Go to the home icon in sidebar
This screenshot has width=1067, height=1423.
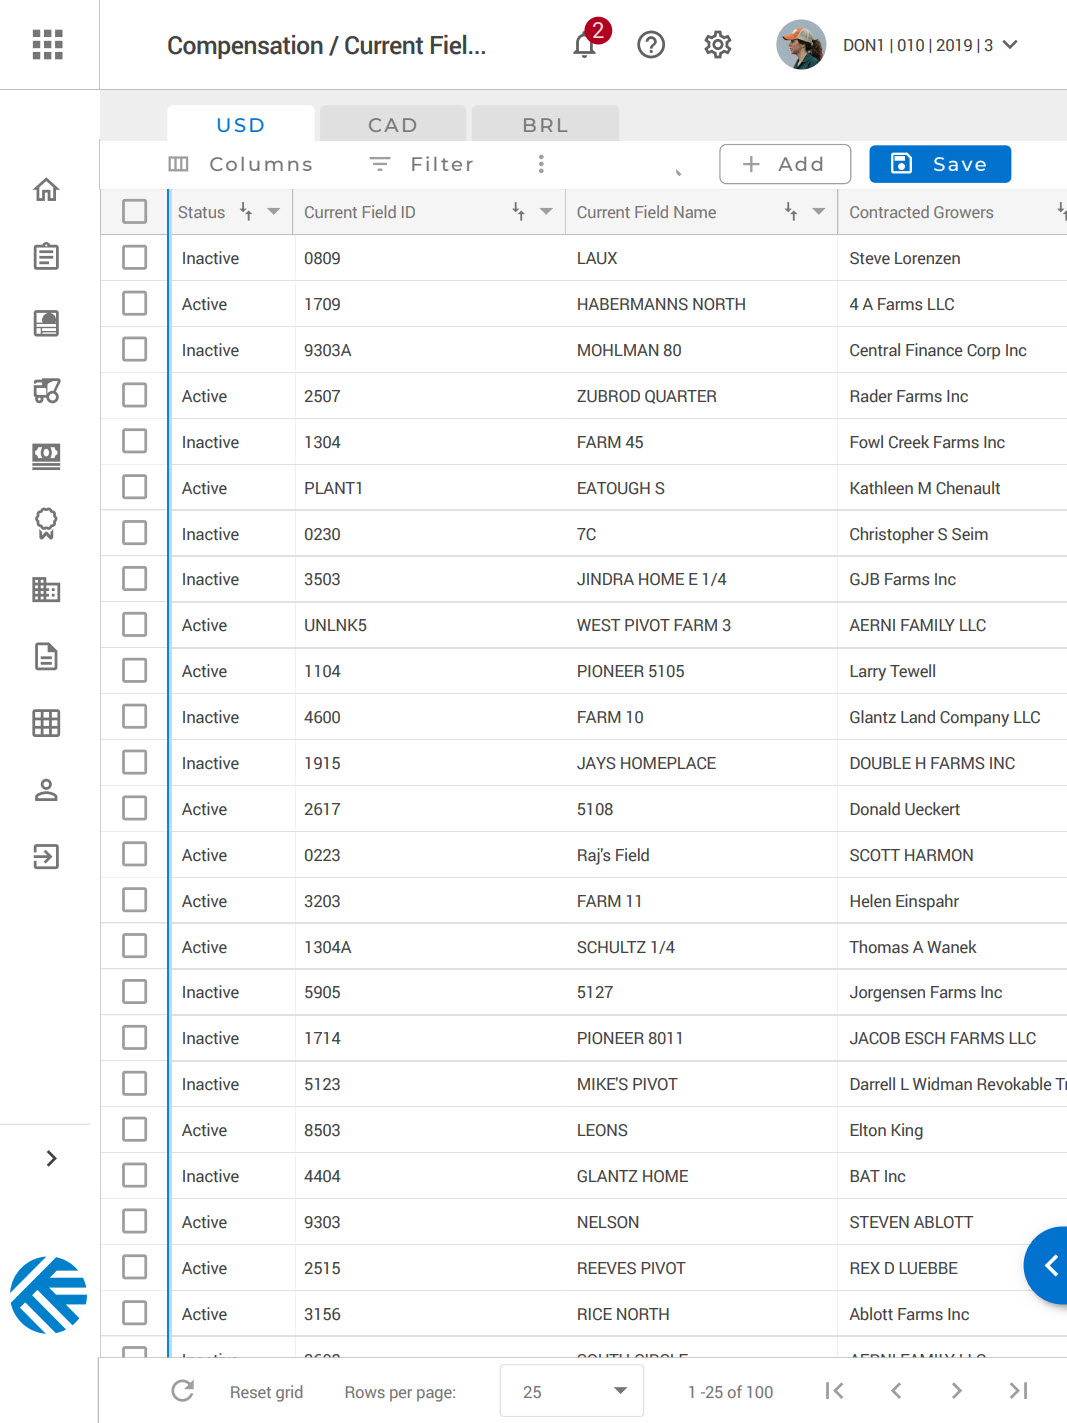(46, 190)
